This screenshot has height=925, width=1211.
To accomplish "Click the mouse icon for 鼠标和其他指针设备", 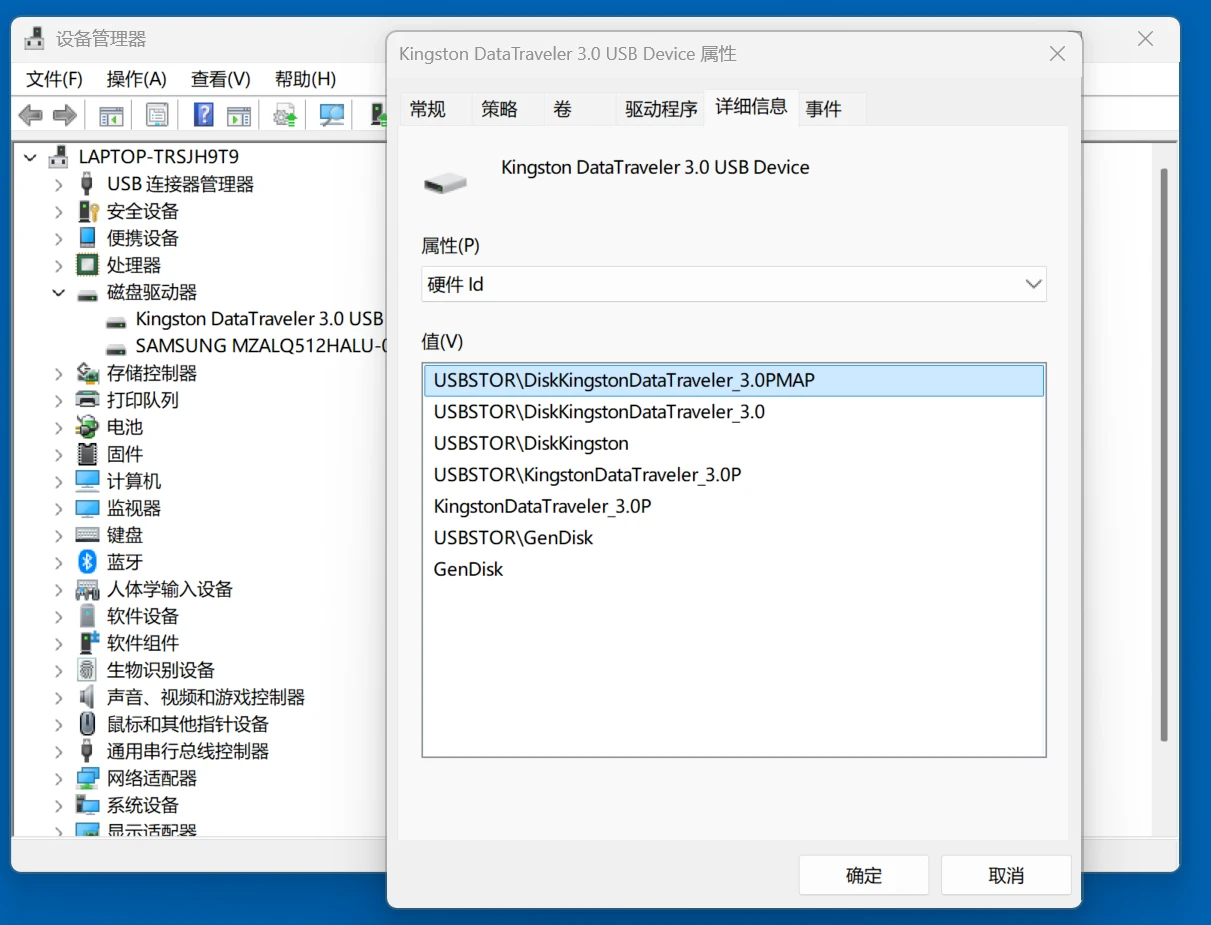I will 88,724.
